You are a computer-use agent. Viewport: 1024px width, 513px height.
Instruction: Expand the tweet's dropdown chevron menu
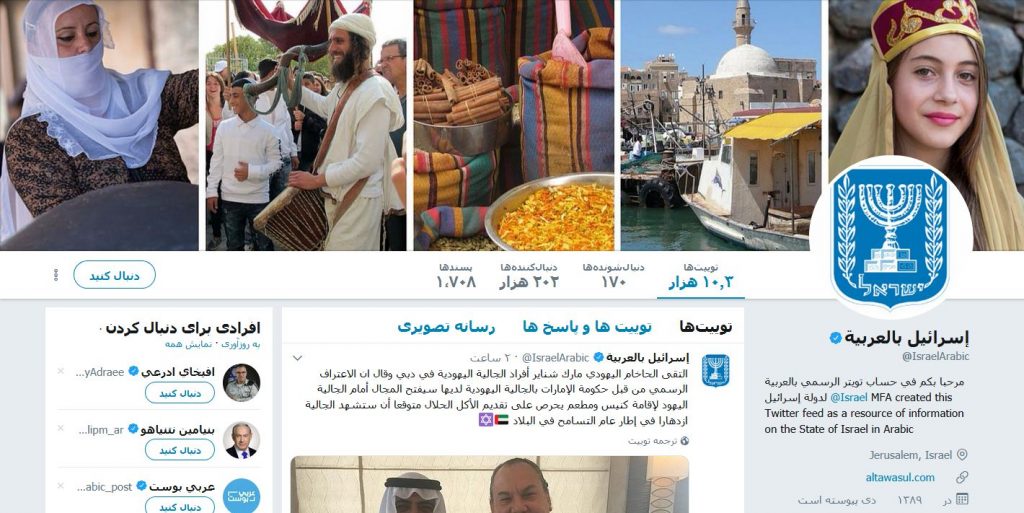297,358
